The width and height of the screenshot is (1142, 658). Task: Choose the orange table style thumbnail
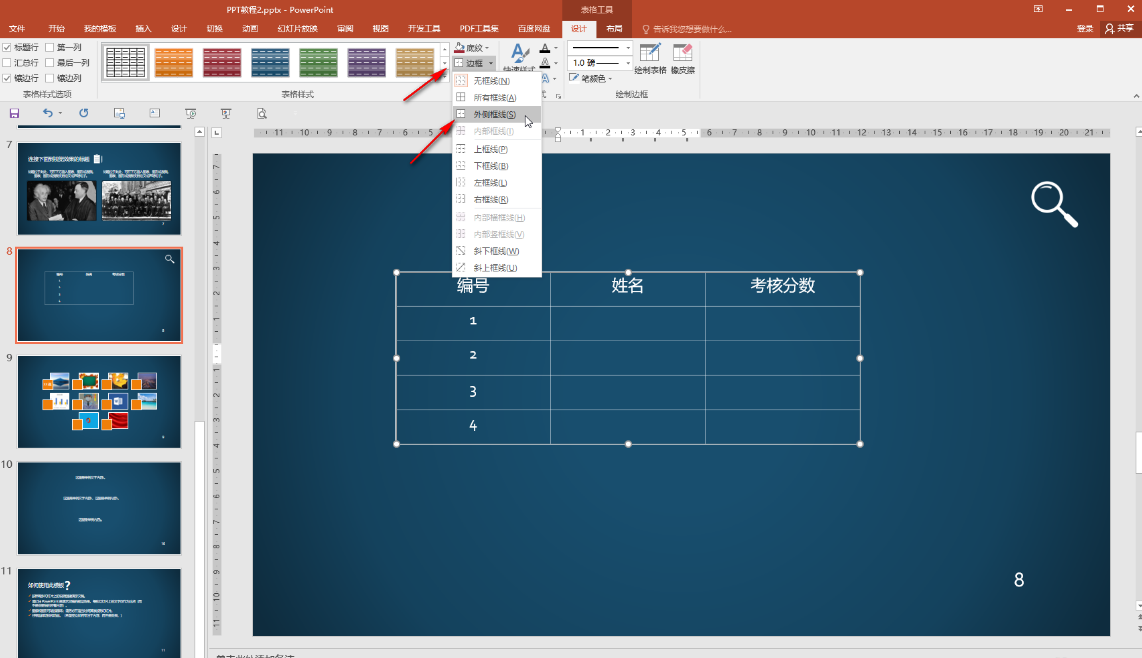click(x=174, y=62)
